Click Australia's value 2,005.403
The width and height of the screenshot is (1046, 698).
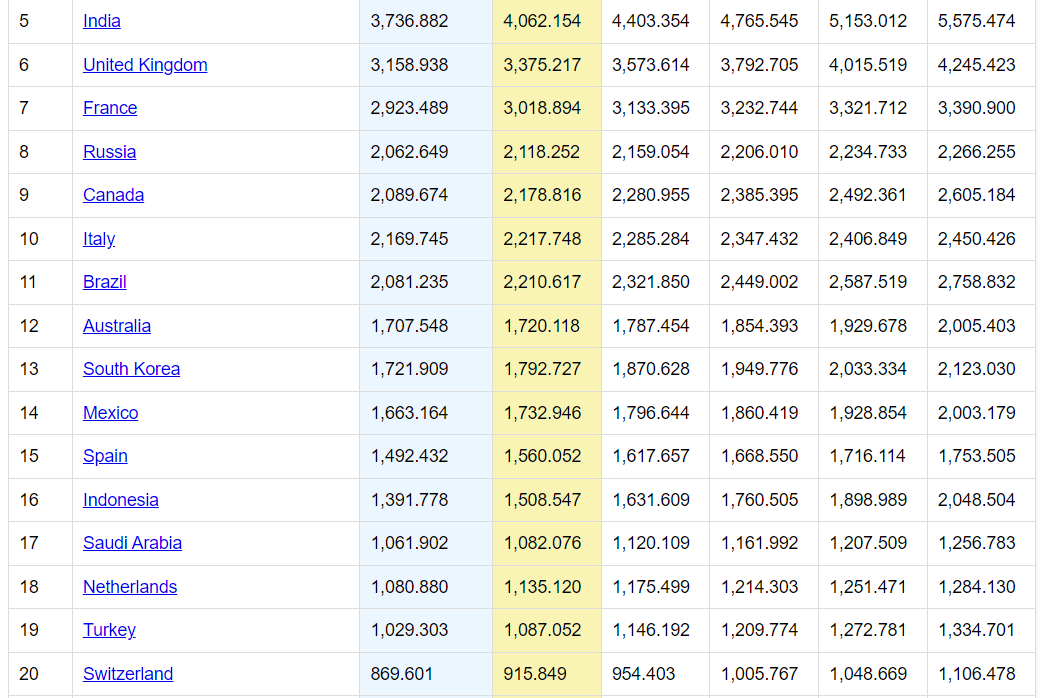click(x=976, y=326)
